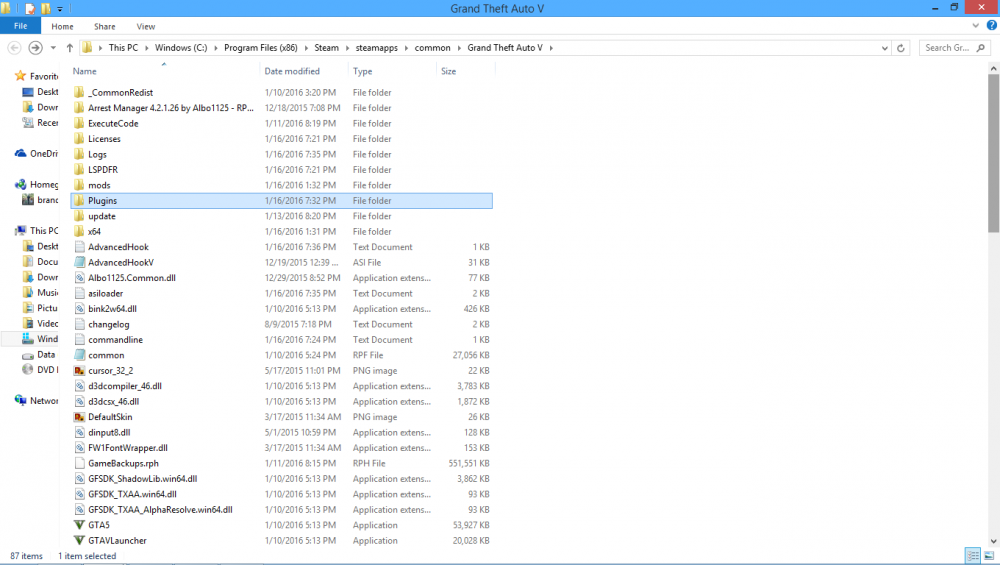Navigate to Windows (C:) in breadcrumb
The image size is (1000, 565).
pos(181,48)
